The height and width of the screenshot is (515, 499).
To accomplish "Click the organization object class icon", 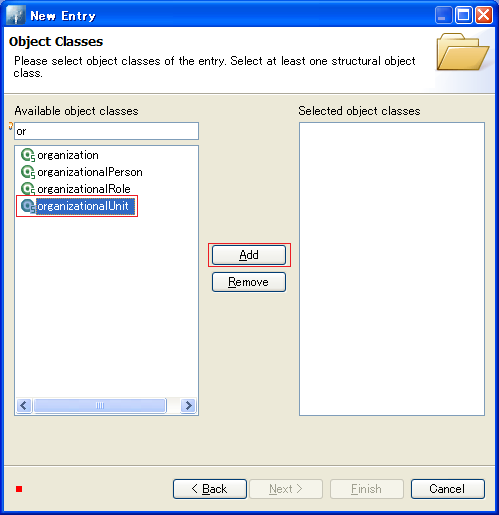I will tap(28, 155).
